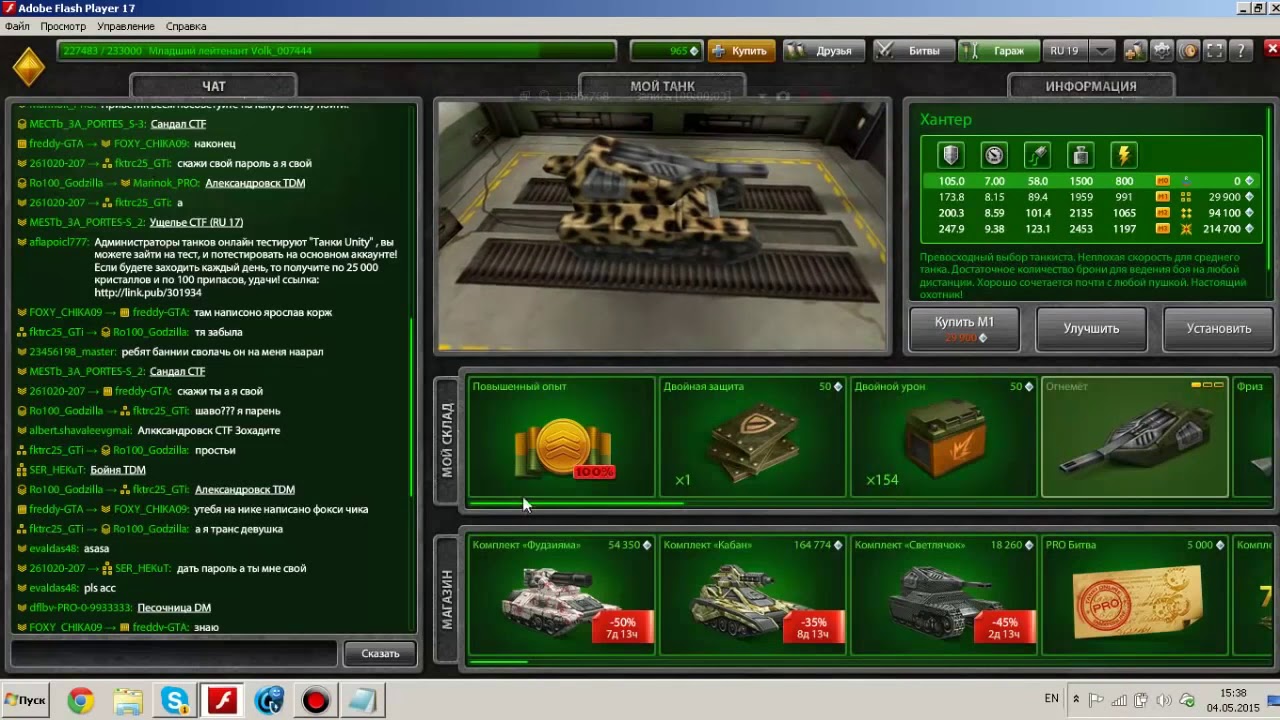Toggle the fullscreen icon
This screenshot has height=720, width=1280.
[x=1214, y=51]
